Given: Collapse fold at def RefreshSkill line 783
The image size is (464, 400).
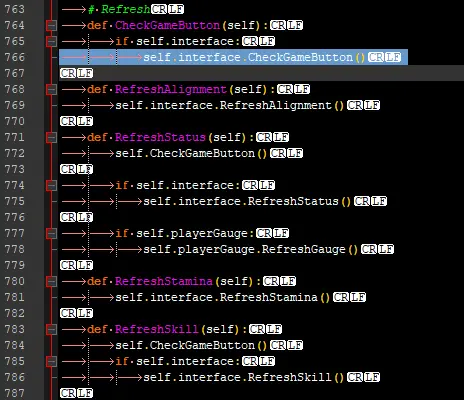Looking at the screenshot, I should point(52,329).
